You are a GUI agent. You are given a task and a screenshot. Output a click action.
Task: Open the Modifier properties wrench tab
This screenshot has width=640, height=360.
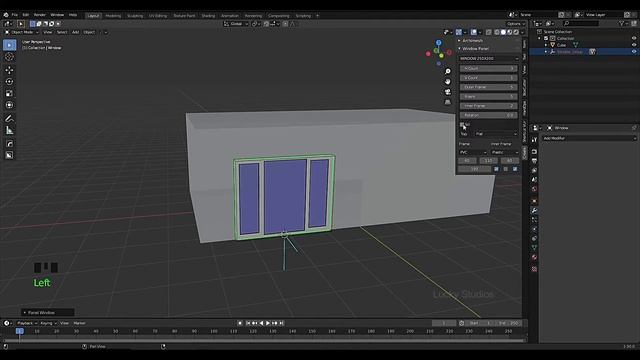534,211
